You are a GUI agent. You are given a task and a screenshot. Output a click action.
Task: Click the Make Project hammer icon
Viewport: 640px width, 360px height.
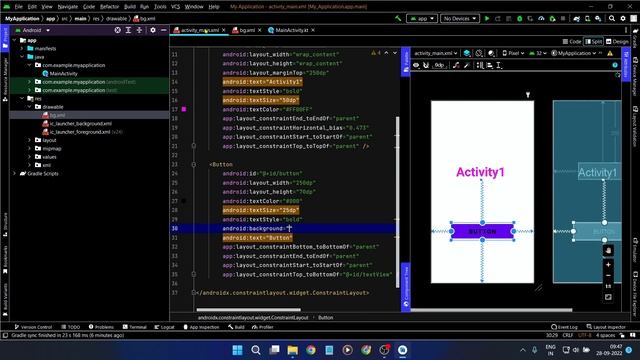coord(398,18)
